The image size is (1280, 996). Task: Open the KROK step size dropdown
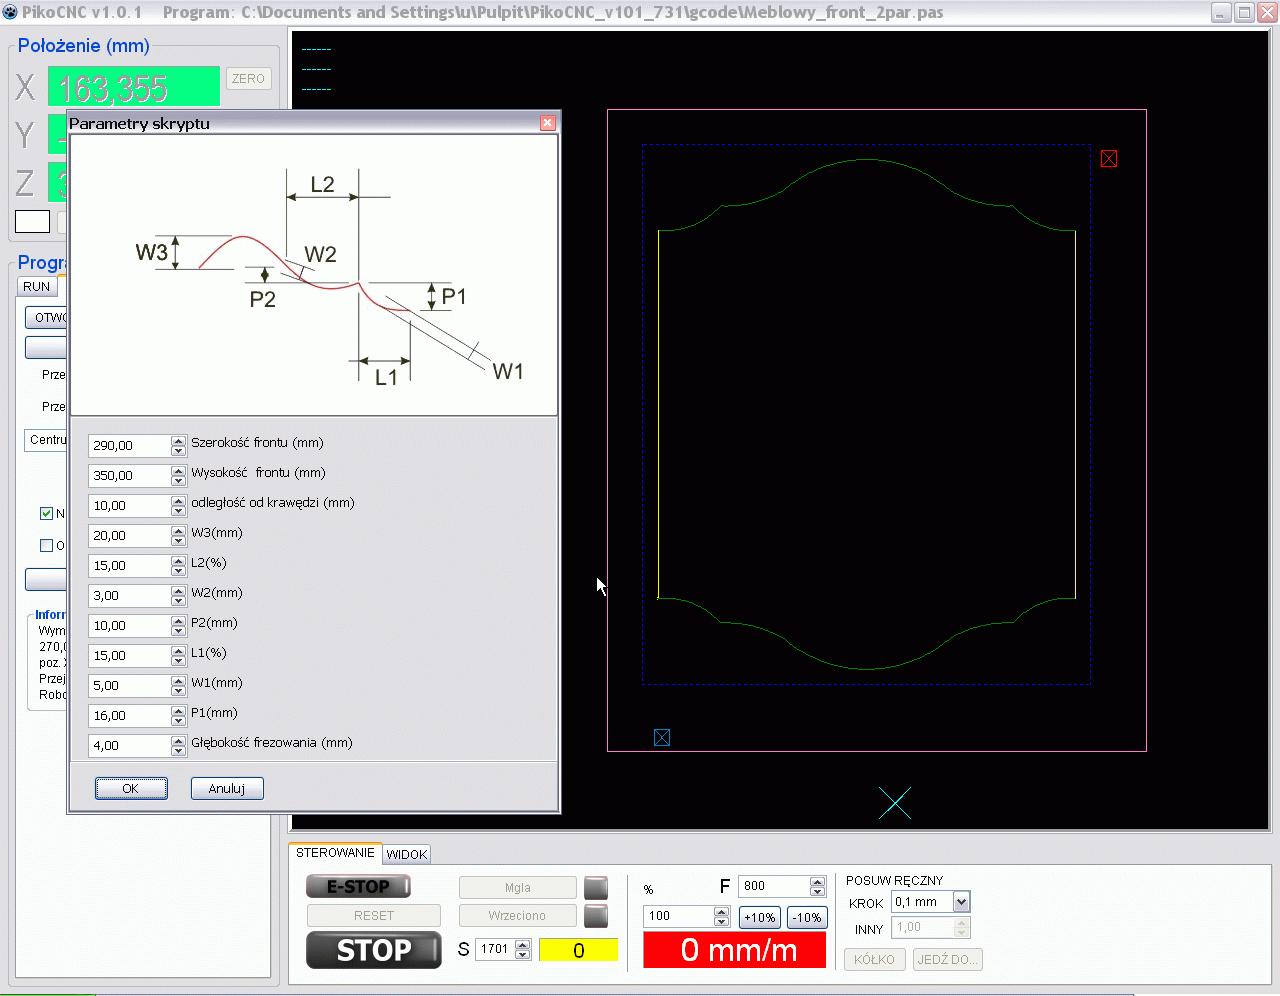[x=961, y=902]
